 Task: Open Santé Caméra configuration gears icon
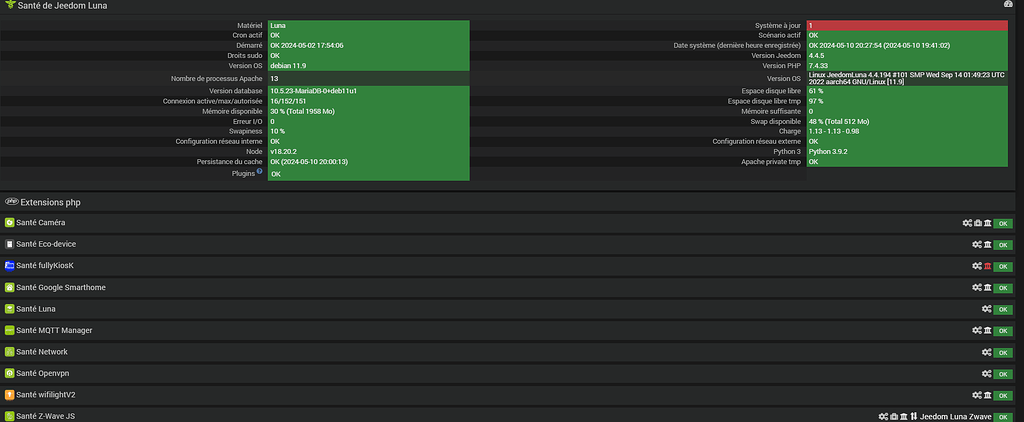tap(967, 223)
